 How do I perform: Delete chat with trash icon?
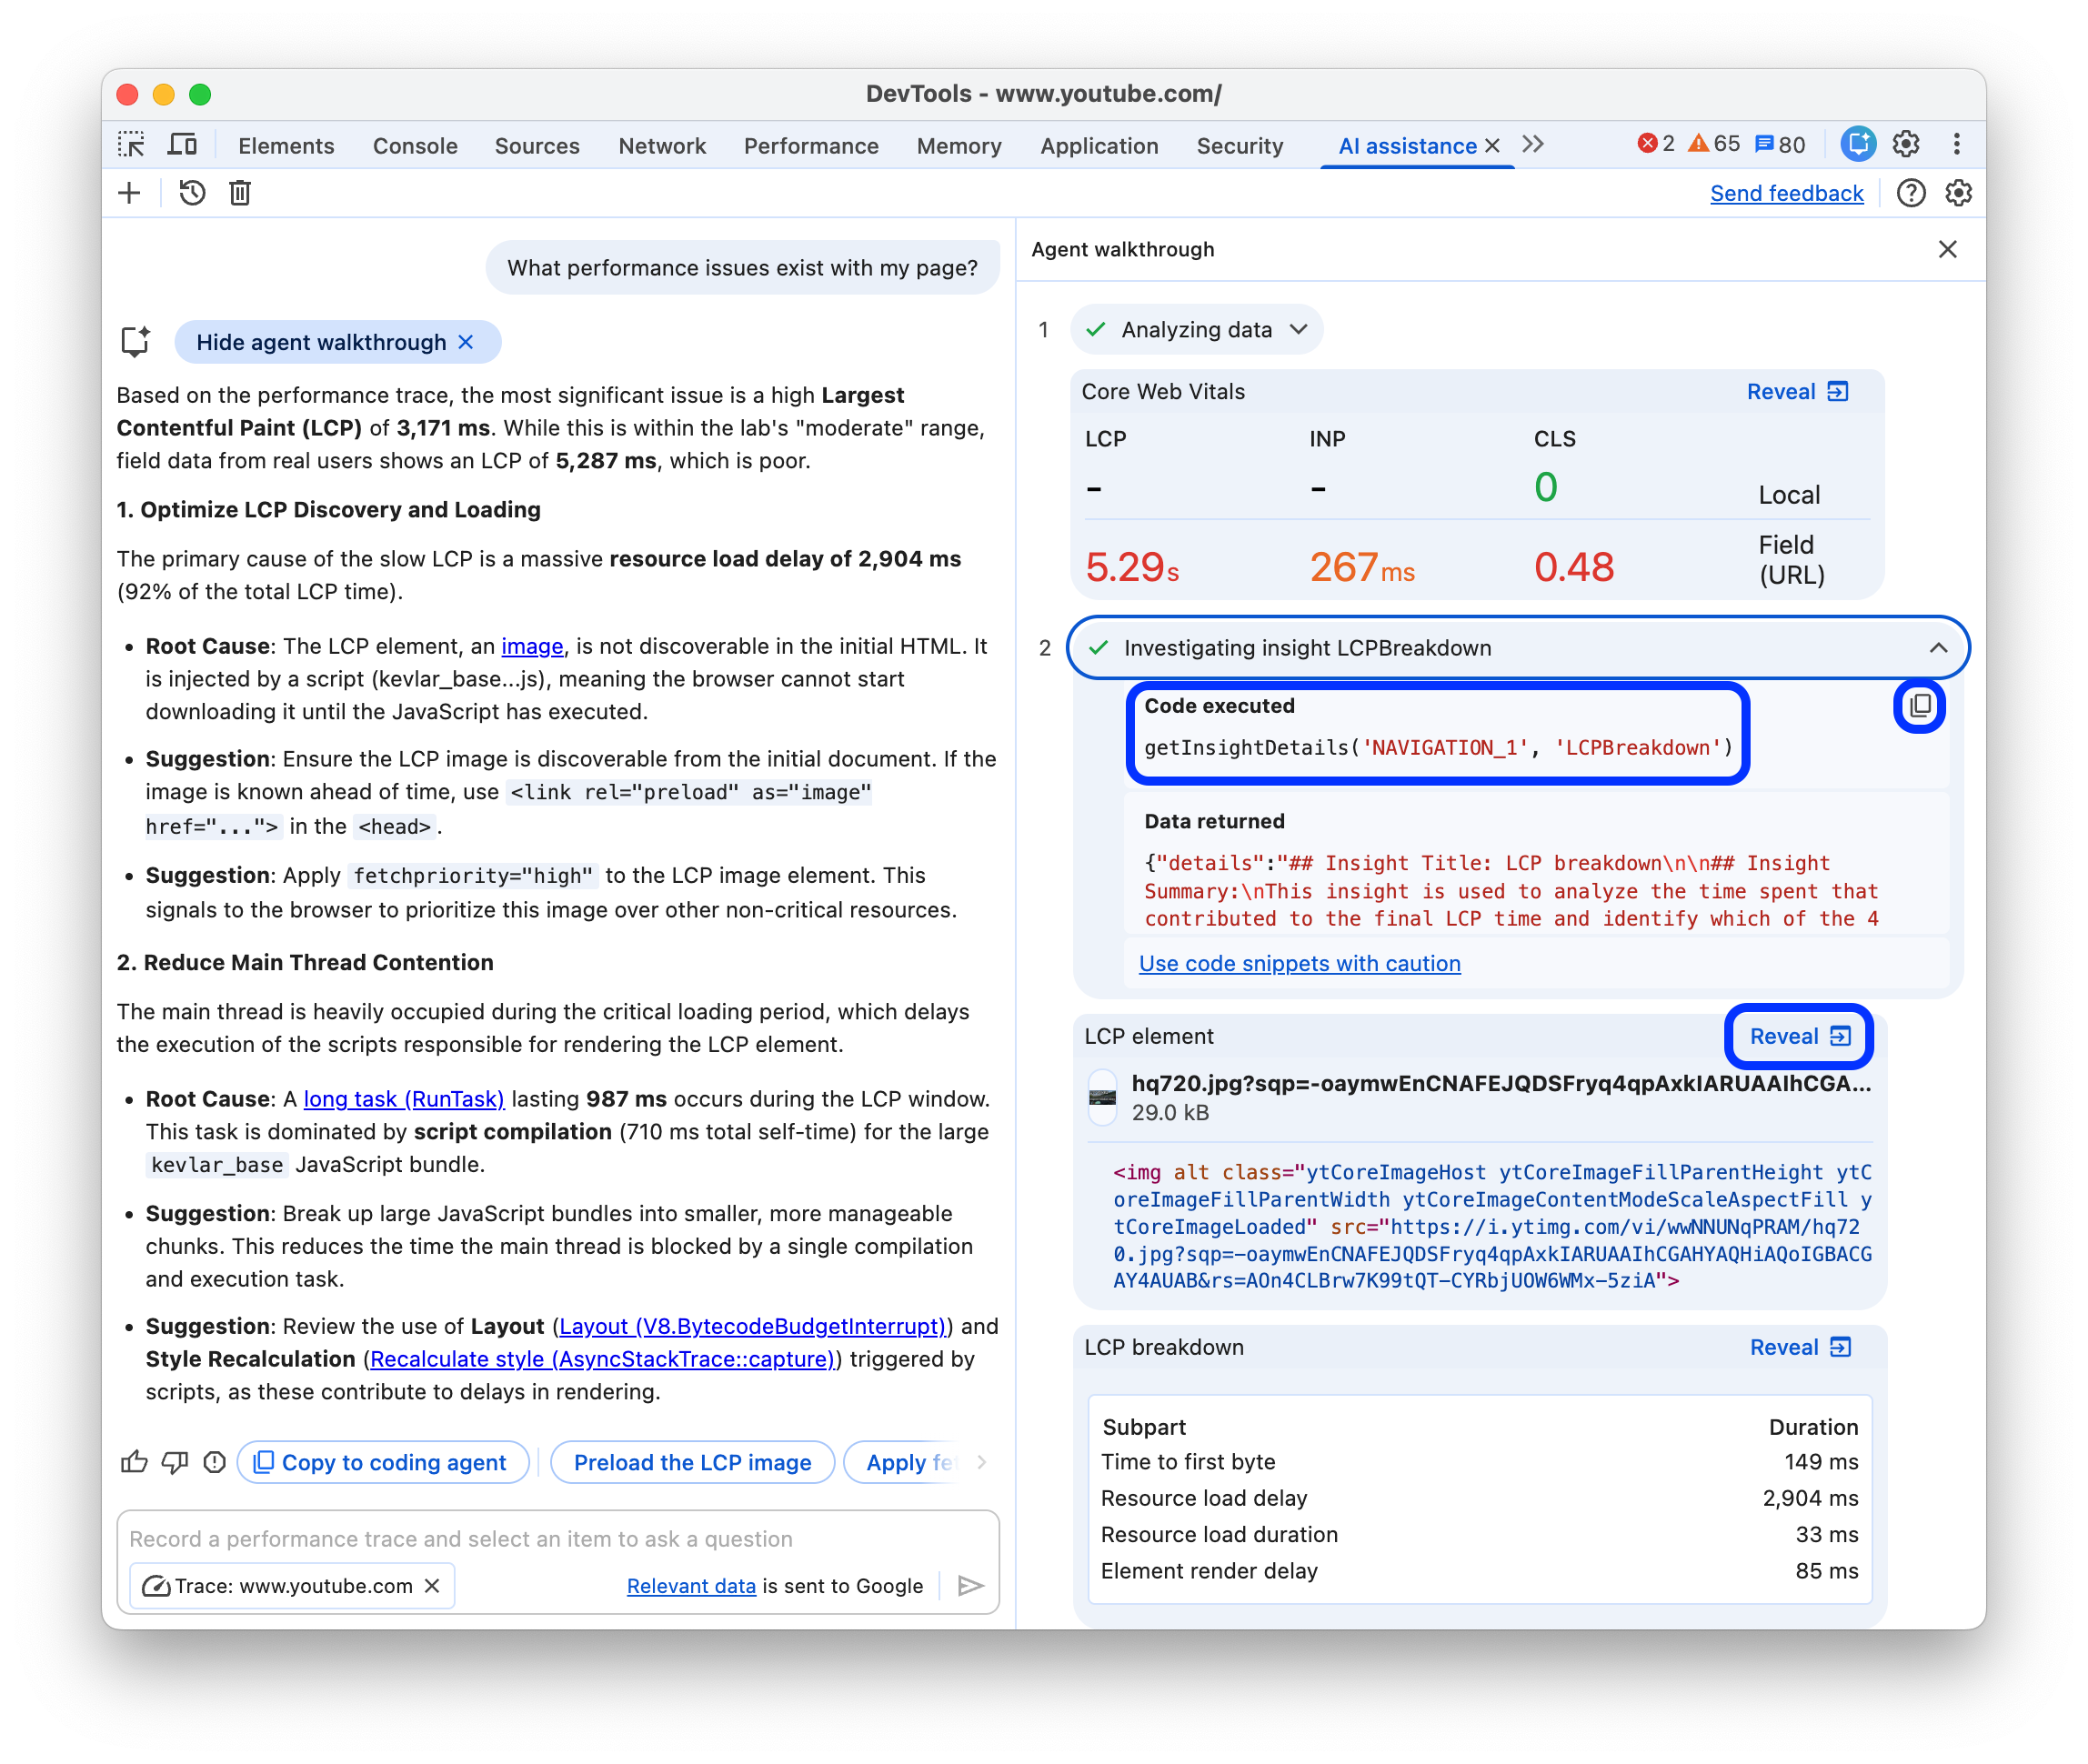(240, 193)
